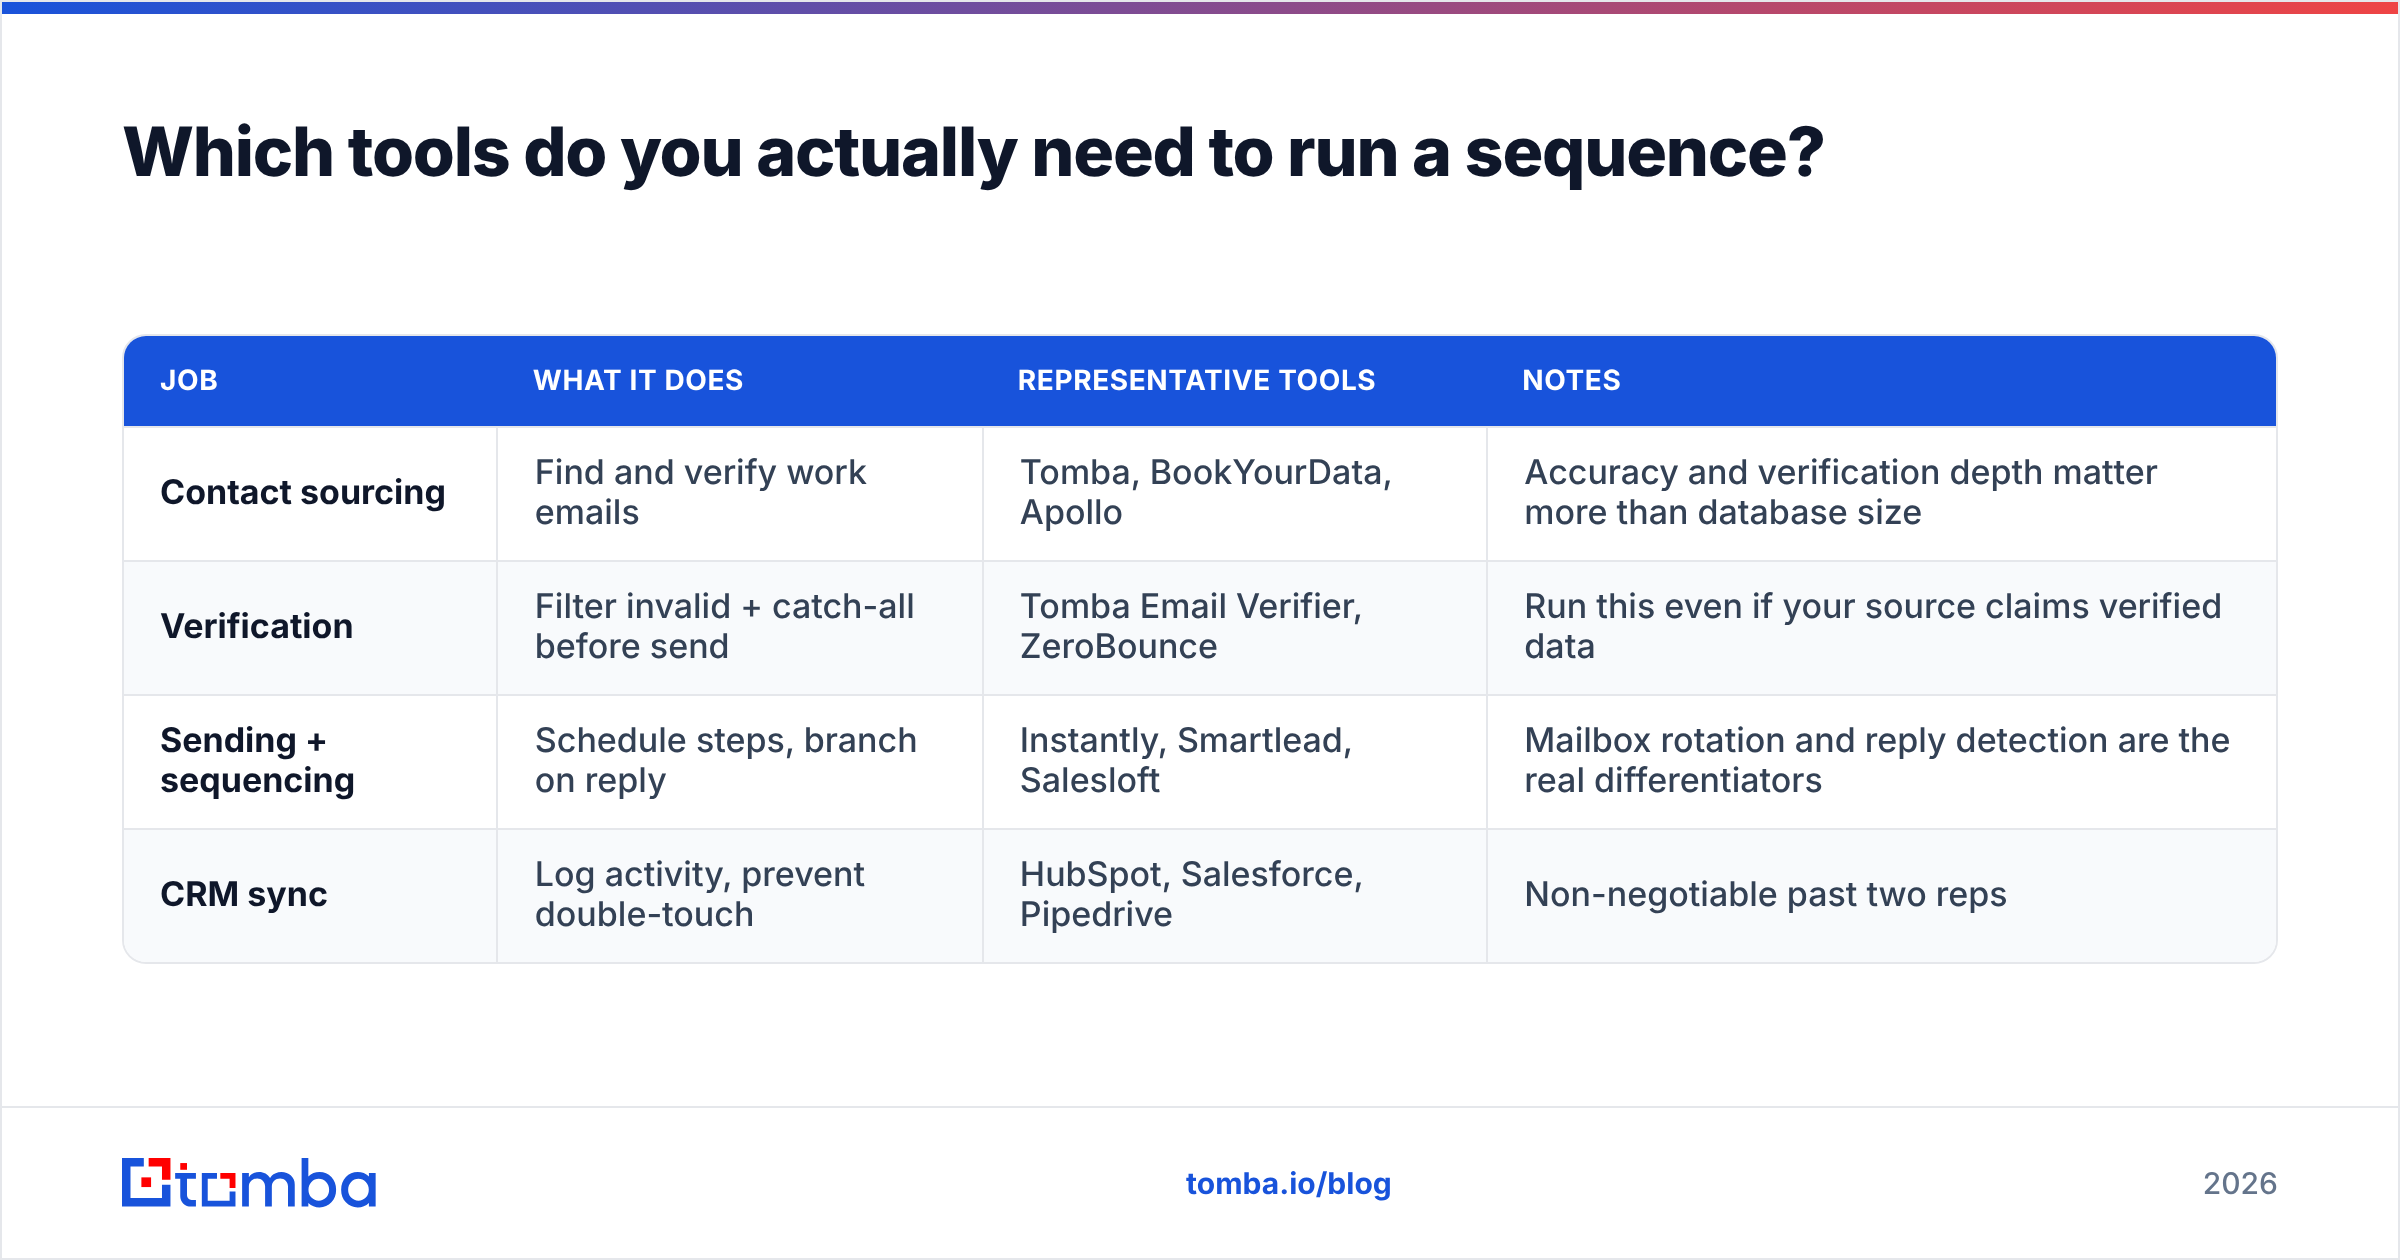Click the Sending + sequencing row label
Viewport: 2400px width, 1260px height.
tap(257, 760)
